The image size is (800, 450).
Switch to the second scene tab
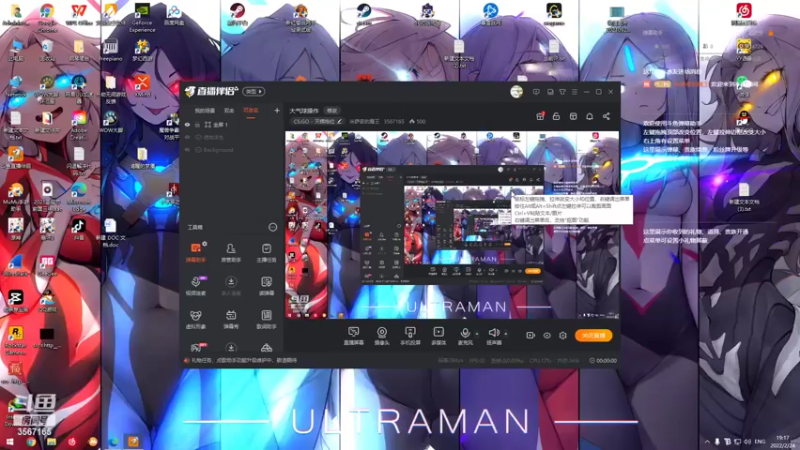[x=229, y=111]
